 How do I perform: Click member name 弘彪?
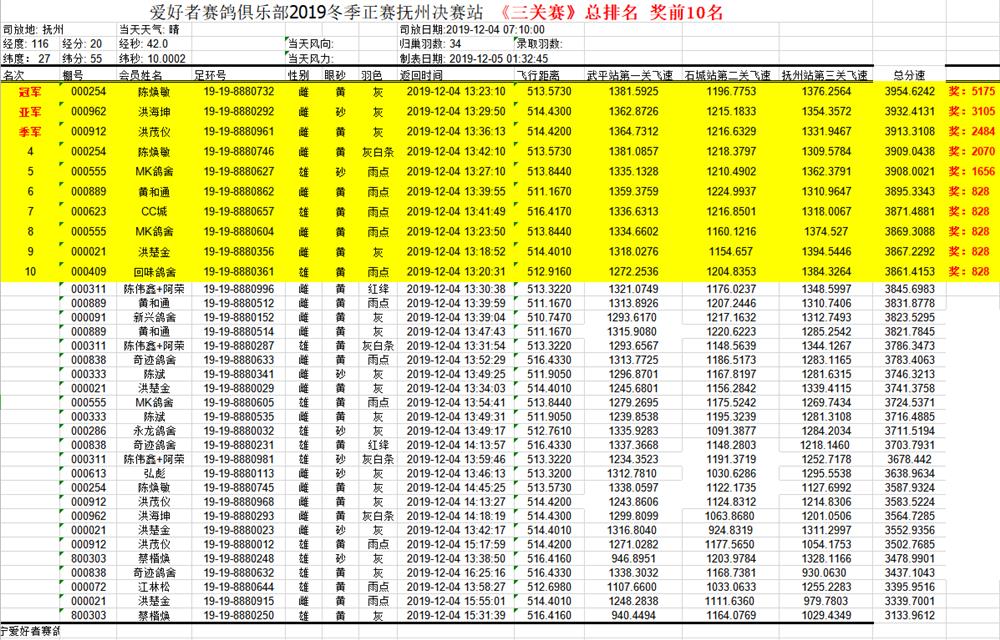(154, 474)
